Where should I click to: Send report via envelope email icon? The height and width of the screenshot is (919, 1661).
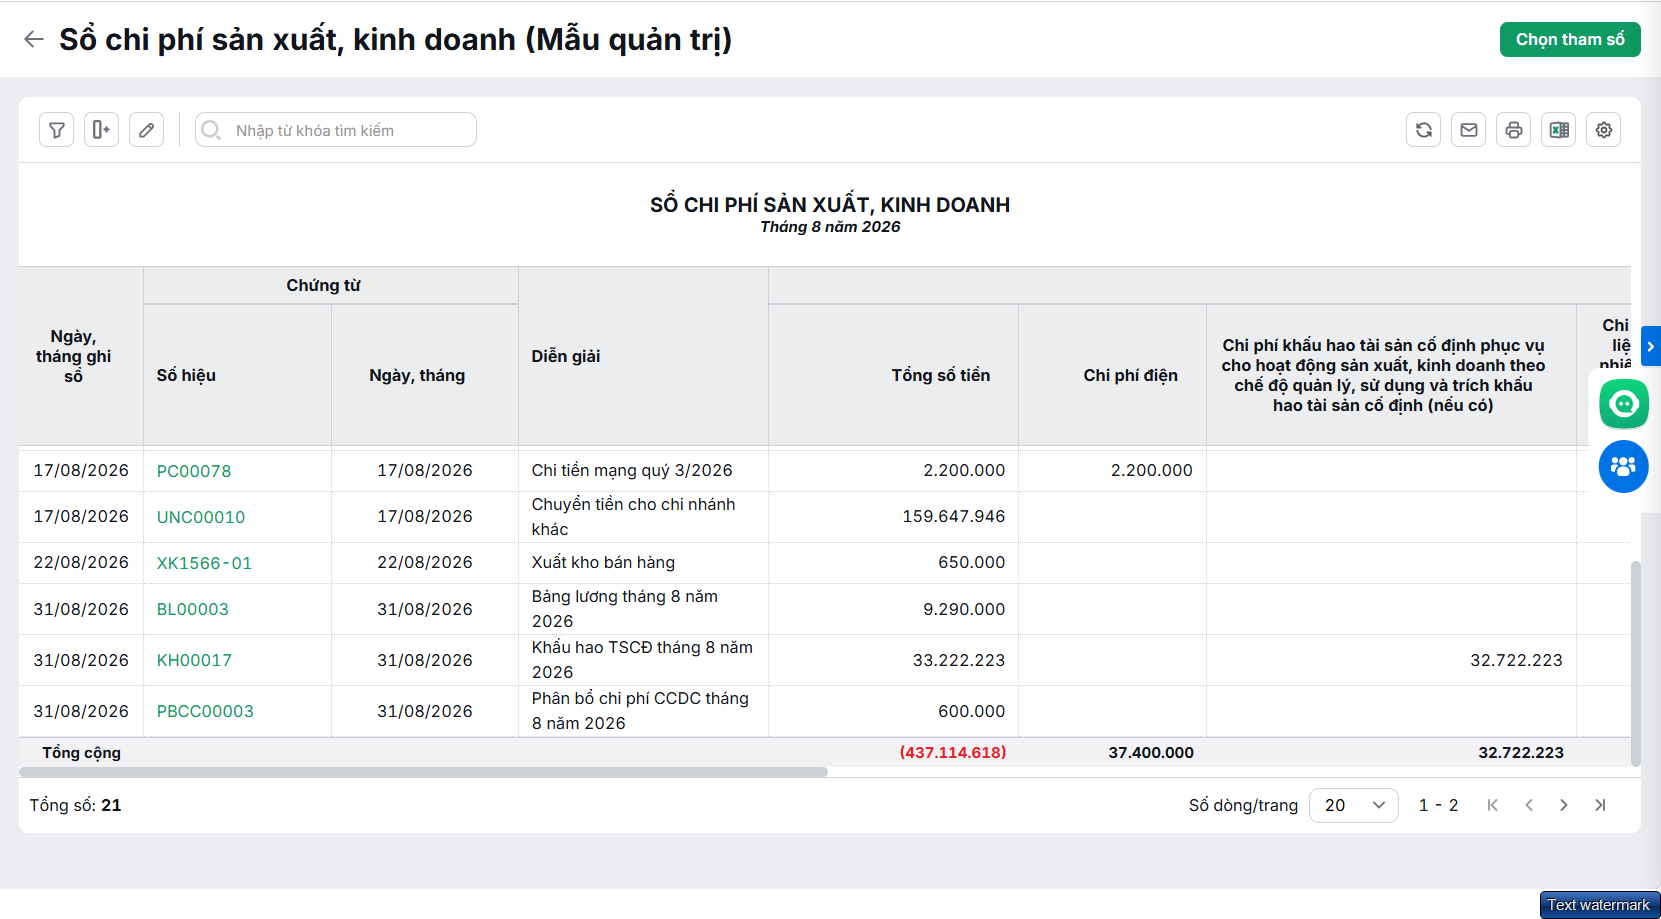click(1469, 130)
